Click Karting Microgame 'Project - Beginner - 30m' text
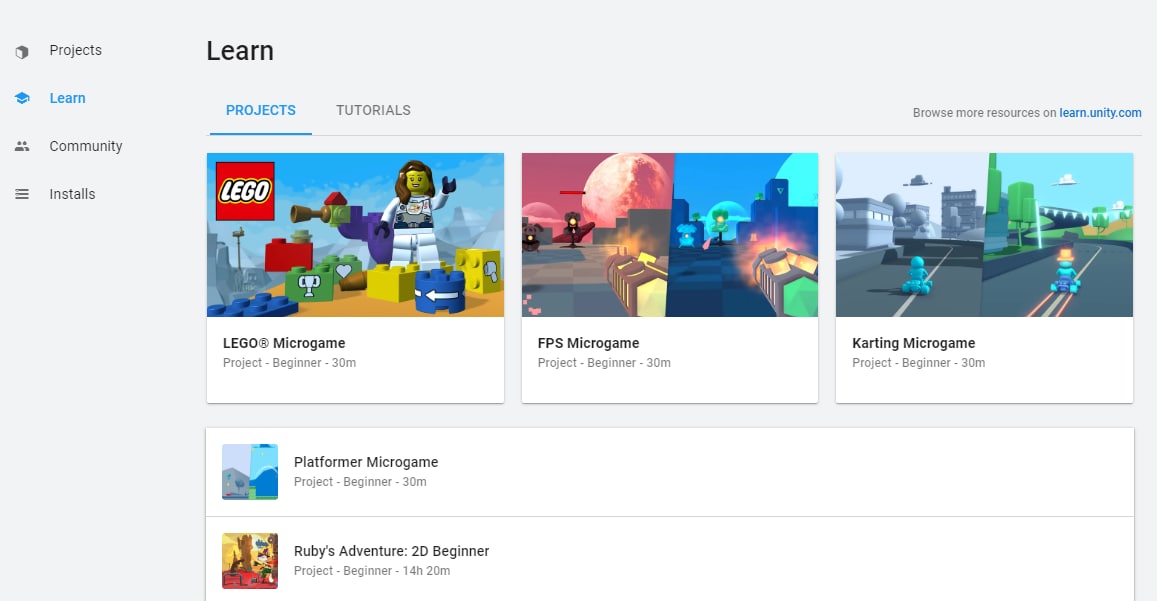 [919, 363]
